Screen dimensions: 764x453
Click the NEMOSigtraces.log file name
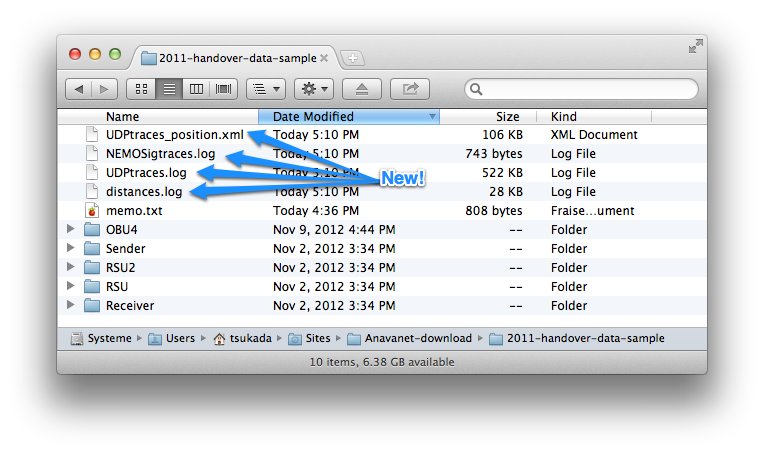pos(160,154)
